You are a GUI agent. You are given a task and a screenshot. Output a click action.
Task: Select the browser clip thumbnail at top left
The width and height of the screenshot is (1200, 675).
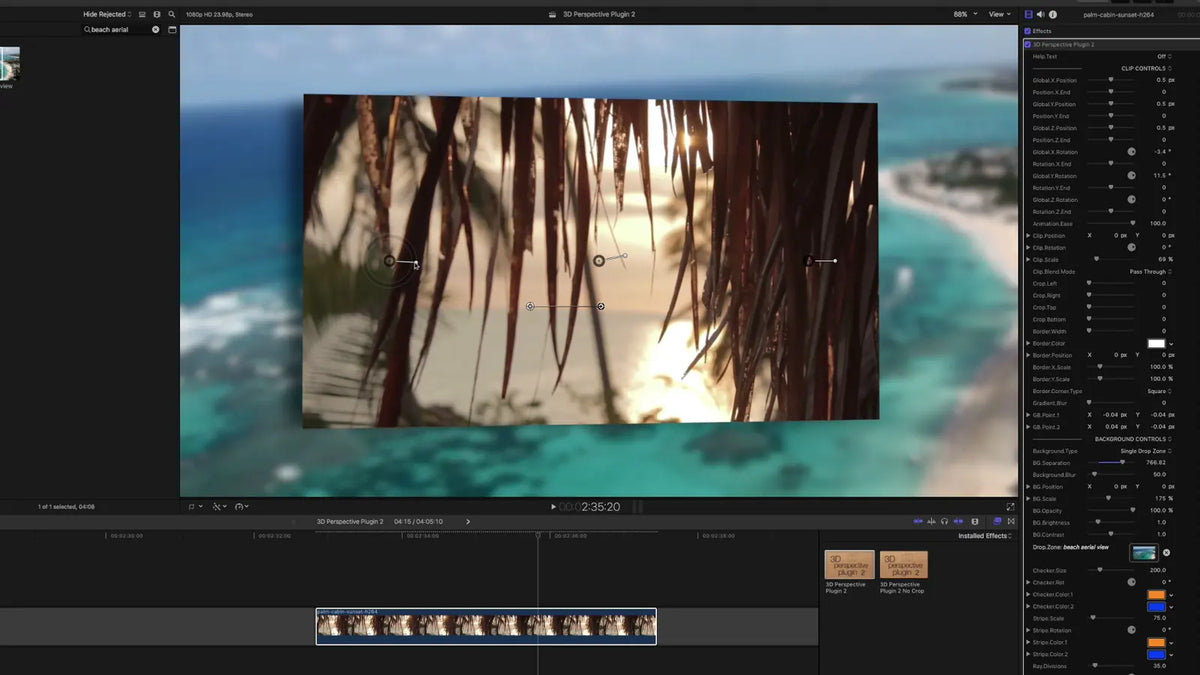pos(9,65)
